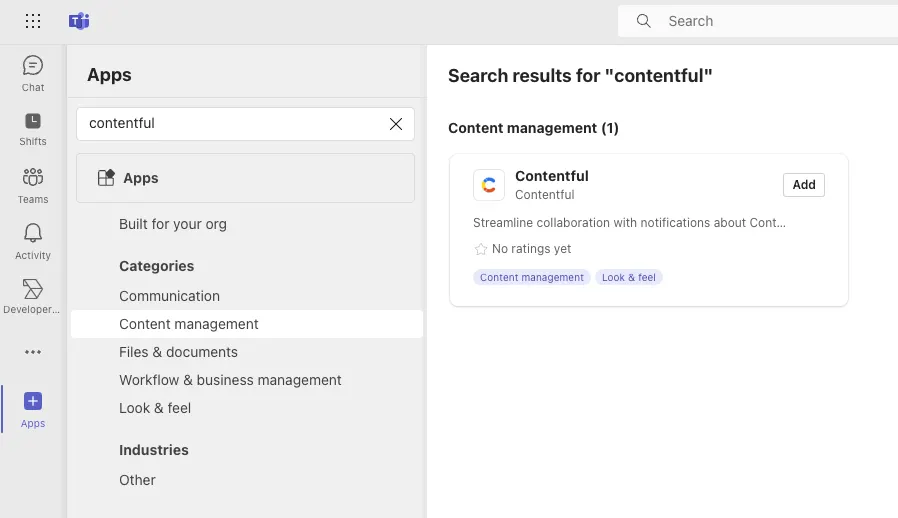Click the 'No ratings yet' text

[x=531, y=249]
